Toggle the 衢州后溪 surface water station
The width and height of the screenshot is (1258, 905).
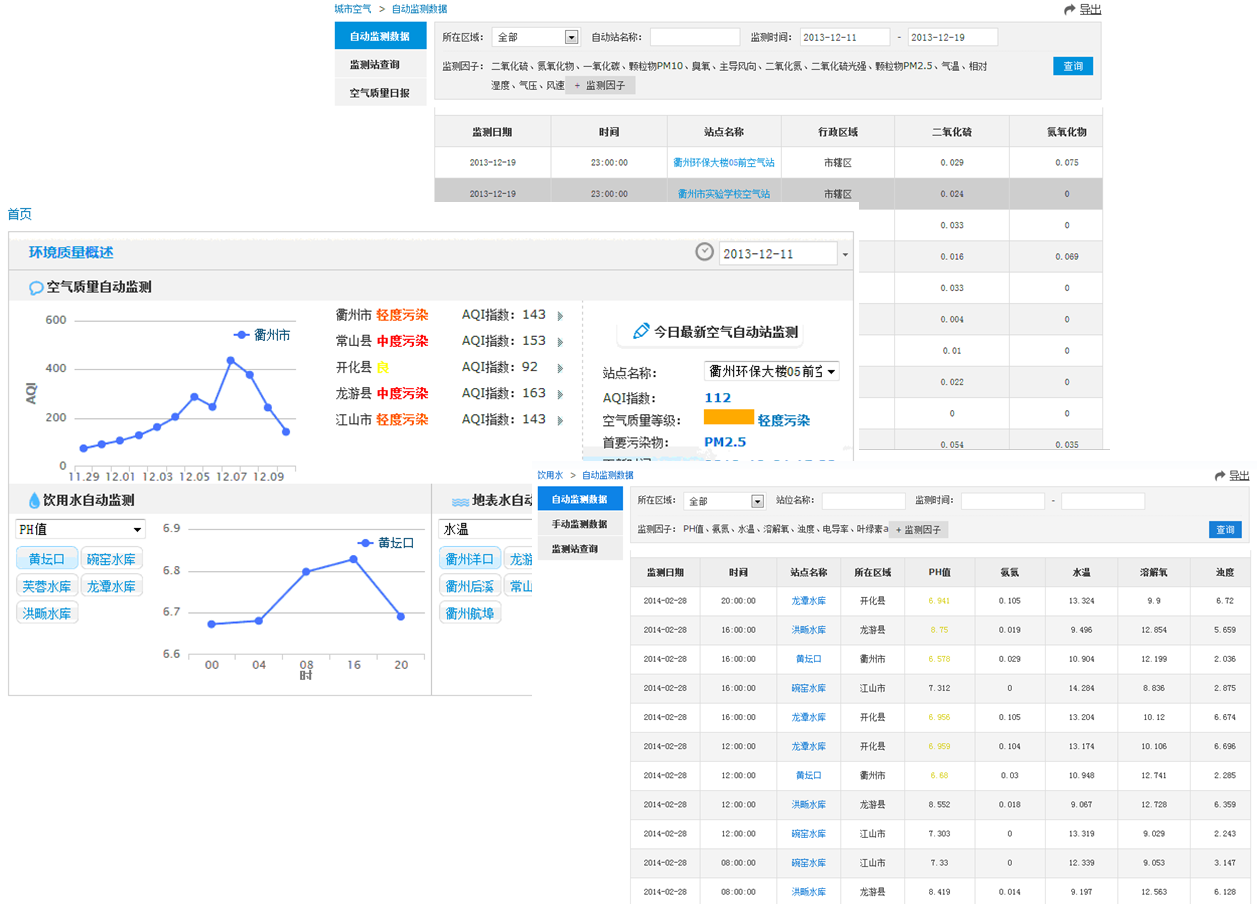click(469, 586)
